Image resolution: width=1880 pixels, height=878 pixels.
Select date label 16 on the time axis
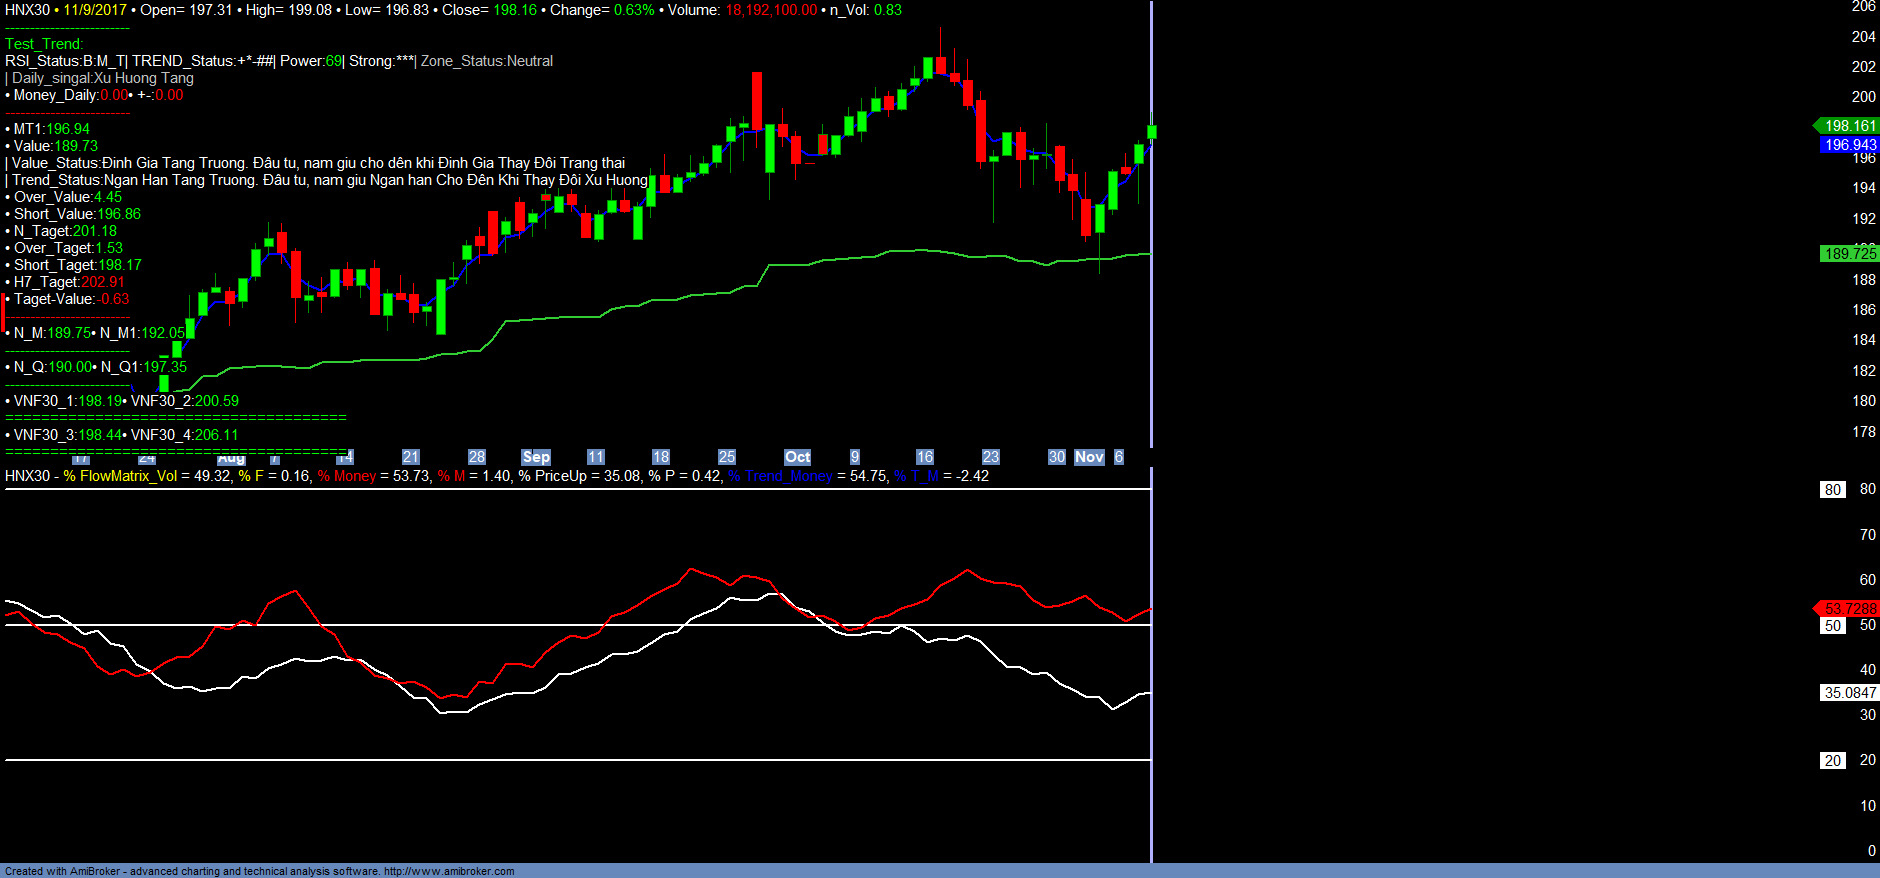925,457
